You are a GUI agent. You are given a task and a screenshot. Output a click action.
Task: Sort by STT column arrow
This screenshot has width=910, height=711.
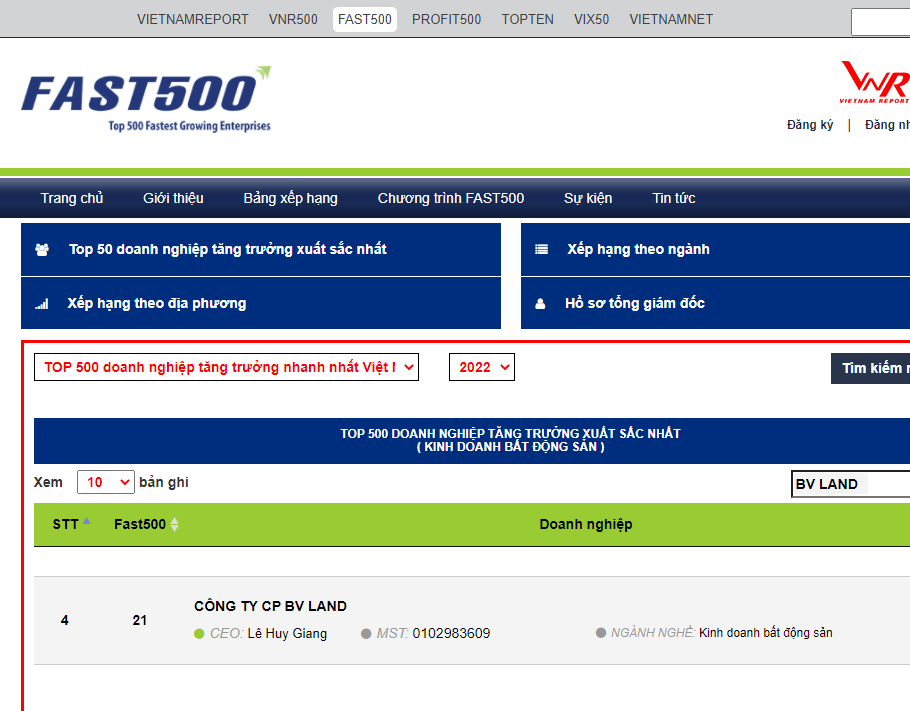(86, 521)
